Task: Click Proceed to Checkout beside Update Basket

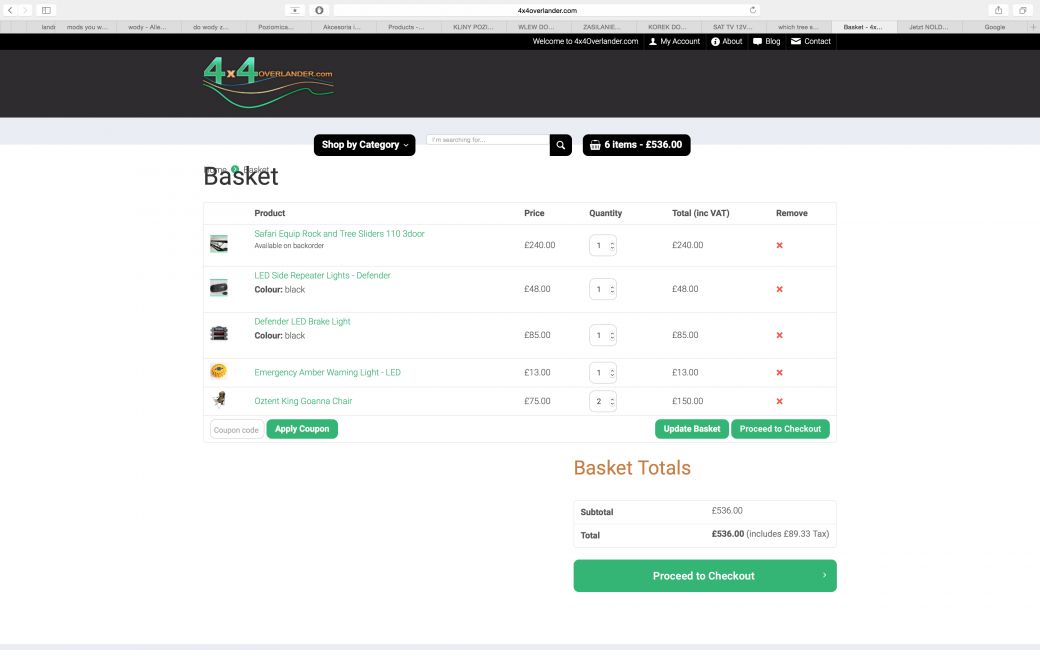Action: (x=780, y=429)
